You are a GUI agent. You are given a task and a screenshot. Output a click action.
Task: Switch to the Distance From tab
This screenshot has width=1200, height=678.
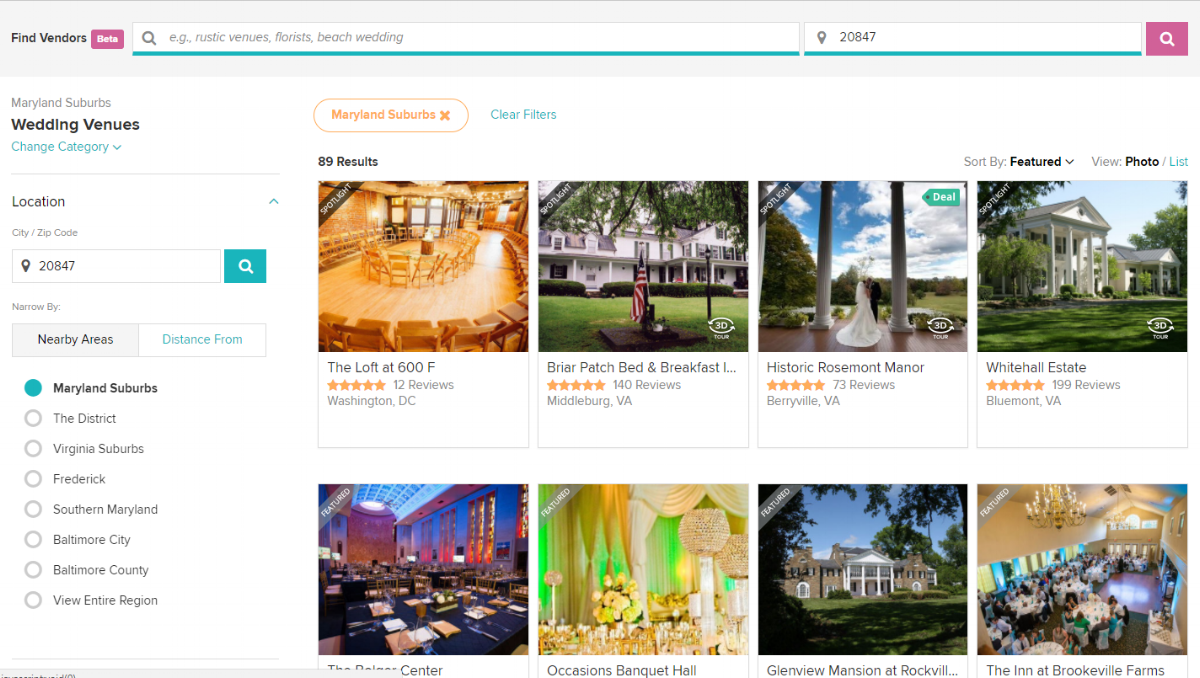[202, 340]
